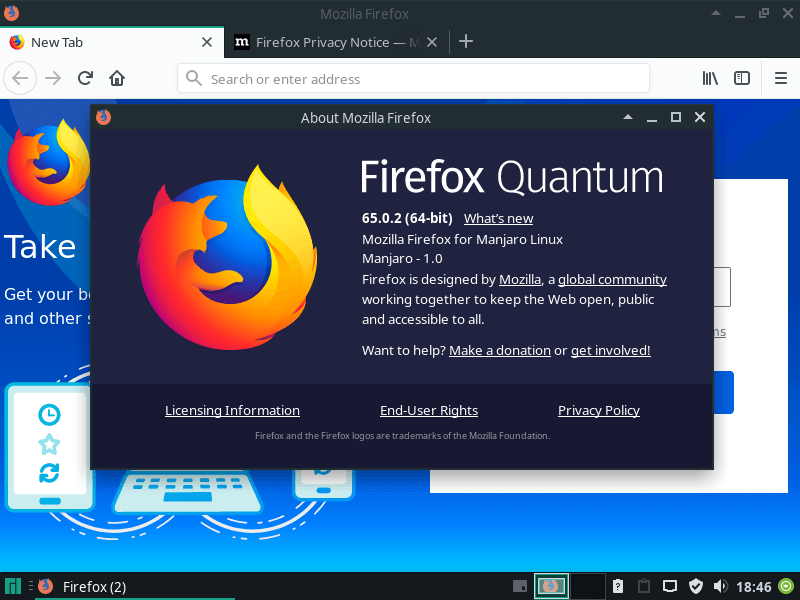Open the Manjaro start menu

[13, 586]
